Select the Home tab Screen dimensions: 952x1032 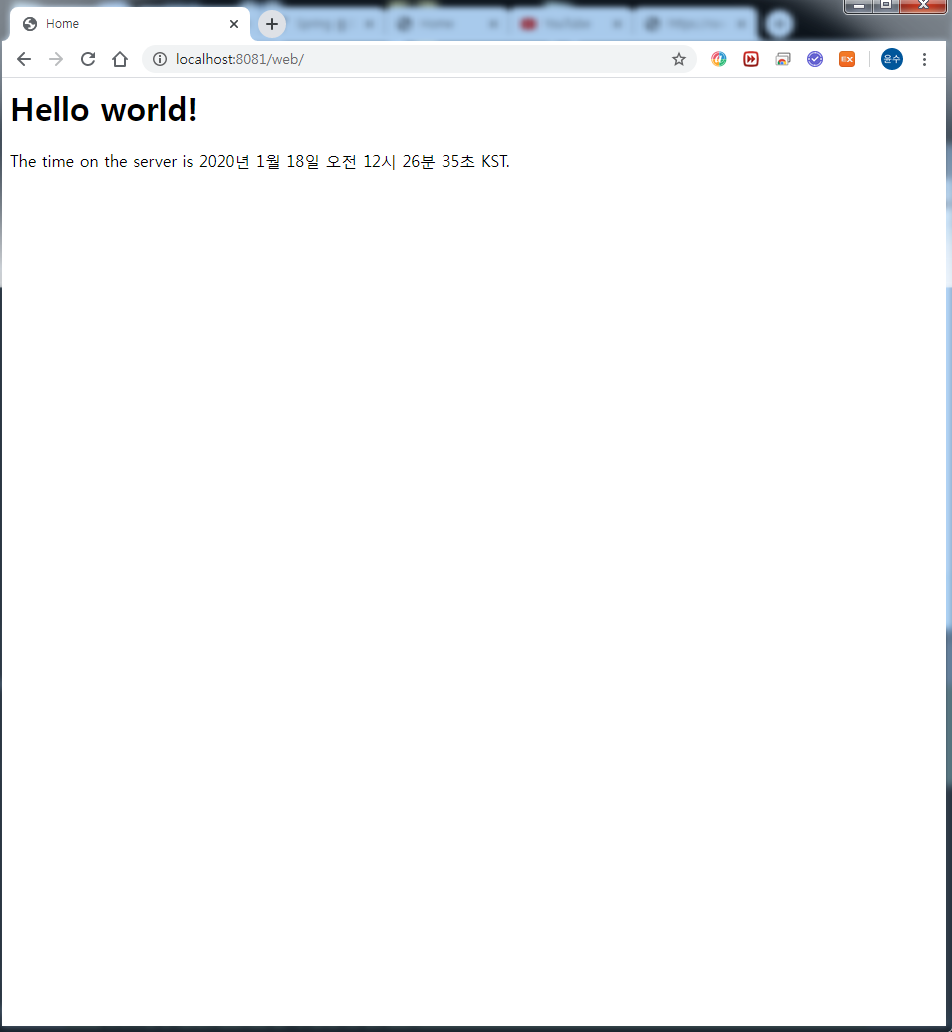(x=130, y=24)
